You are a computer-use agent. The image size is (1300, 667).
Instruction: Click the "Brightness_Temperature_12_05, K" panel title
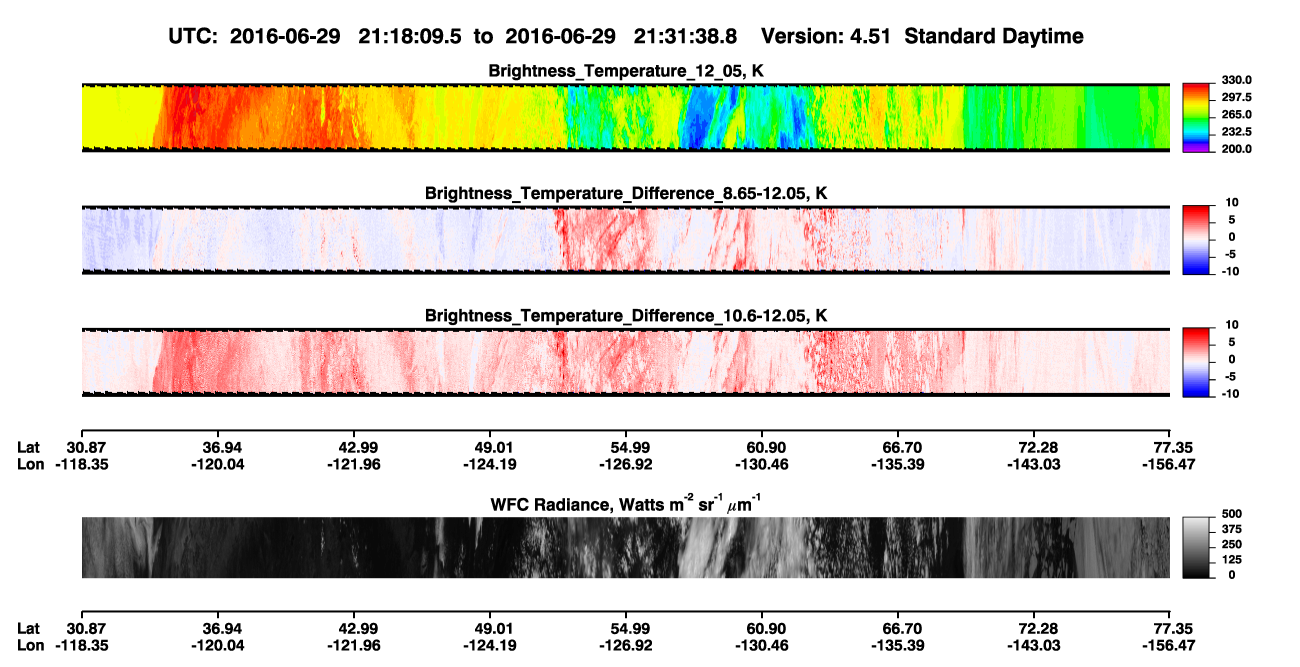626,71
